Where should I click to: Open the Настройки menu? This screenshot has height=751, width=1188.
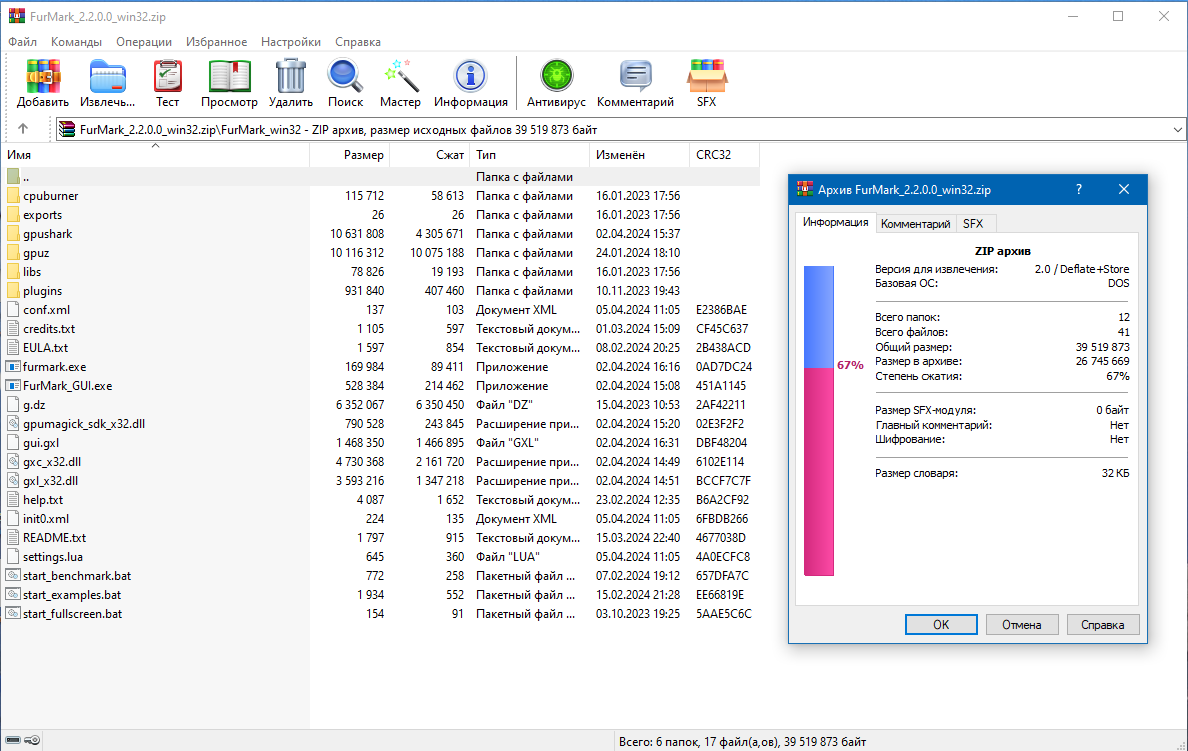click(x=291, y=42)
